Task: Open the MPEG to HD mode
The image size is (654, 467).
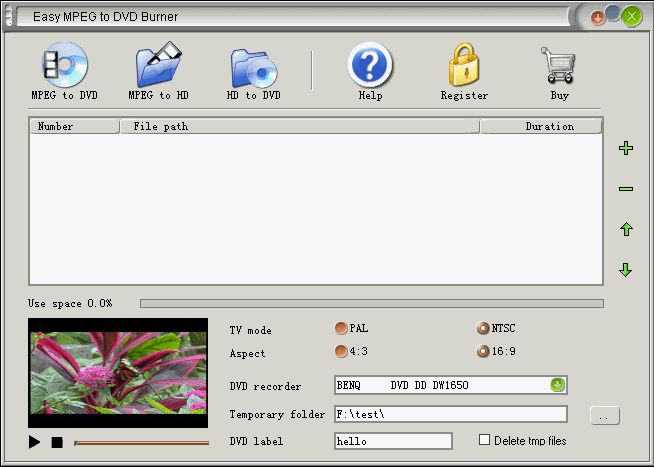Action: tap(158, 71)
